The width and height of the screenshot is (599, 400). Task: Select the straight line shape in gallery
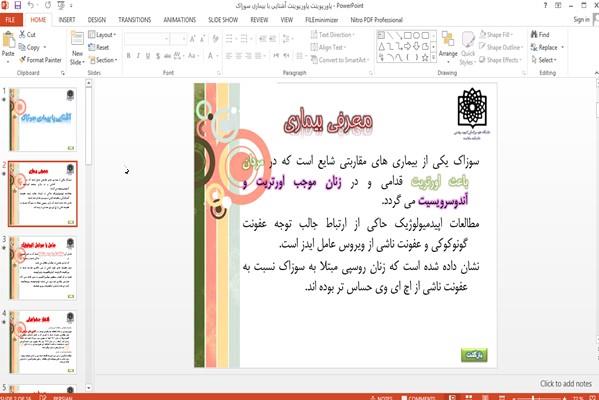pyautogui.click(x=390, y=36)
